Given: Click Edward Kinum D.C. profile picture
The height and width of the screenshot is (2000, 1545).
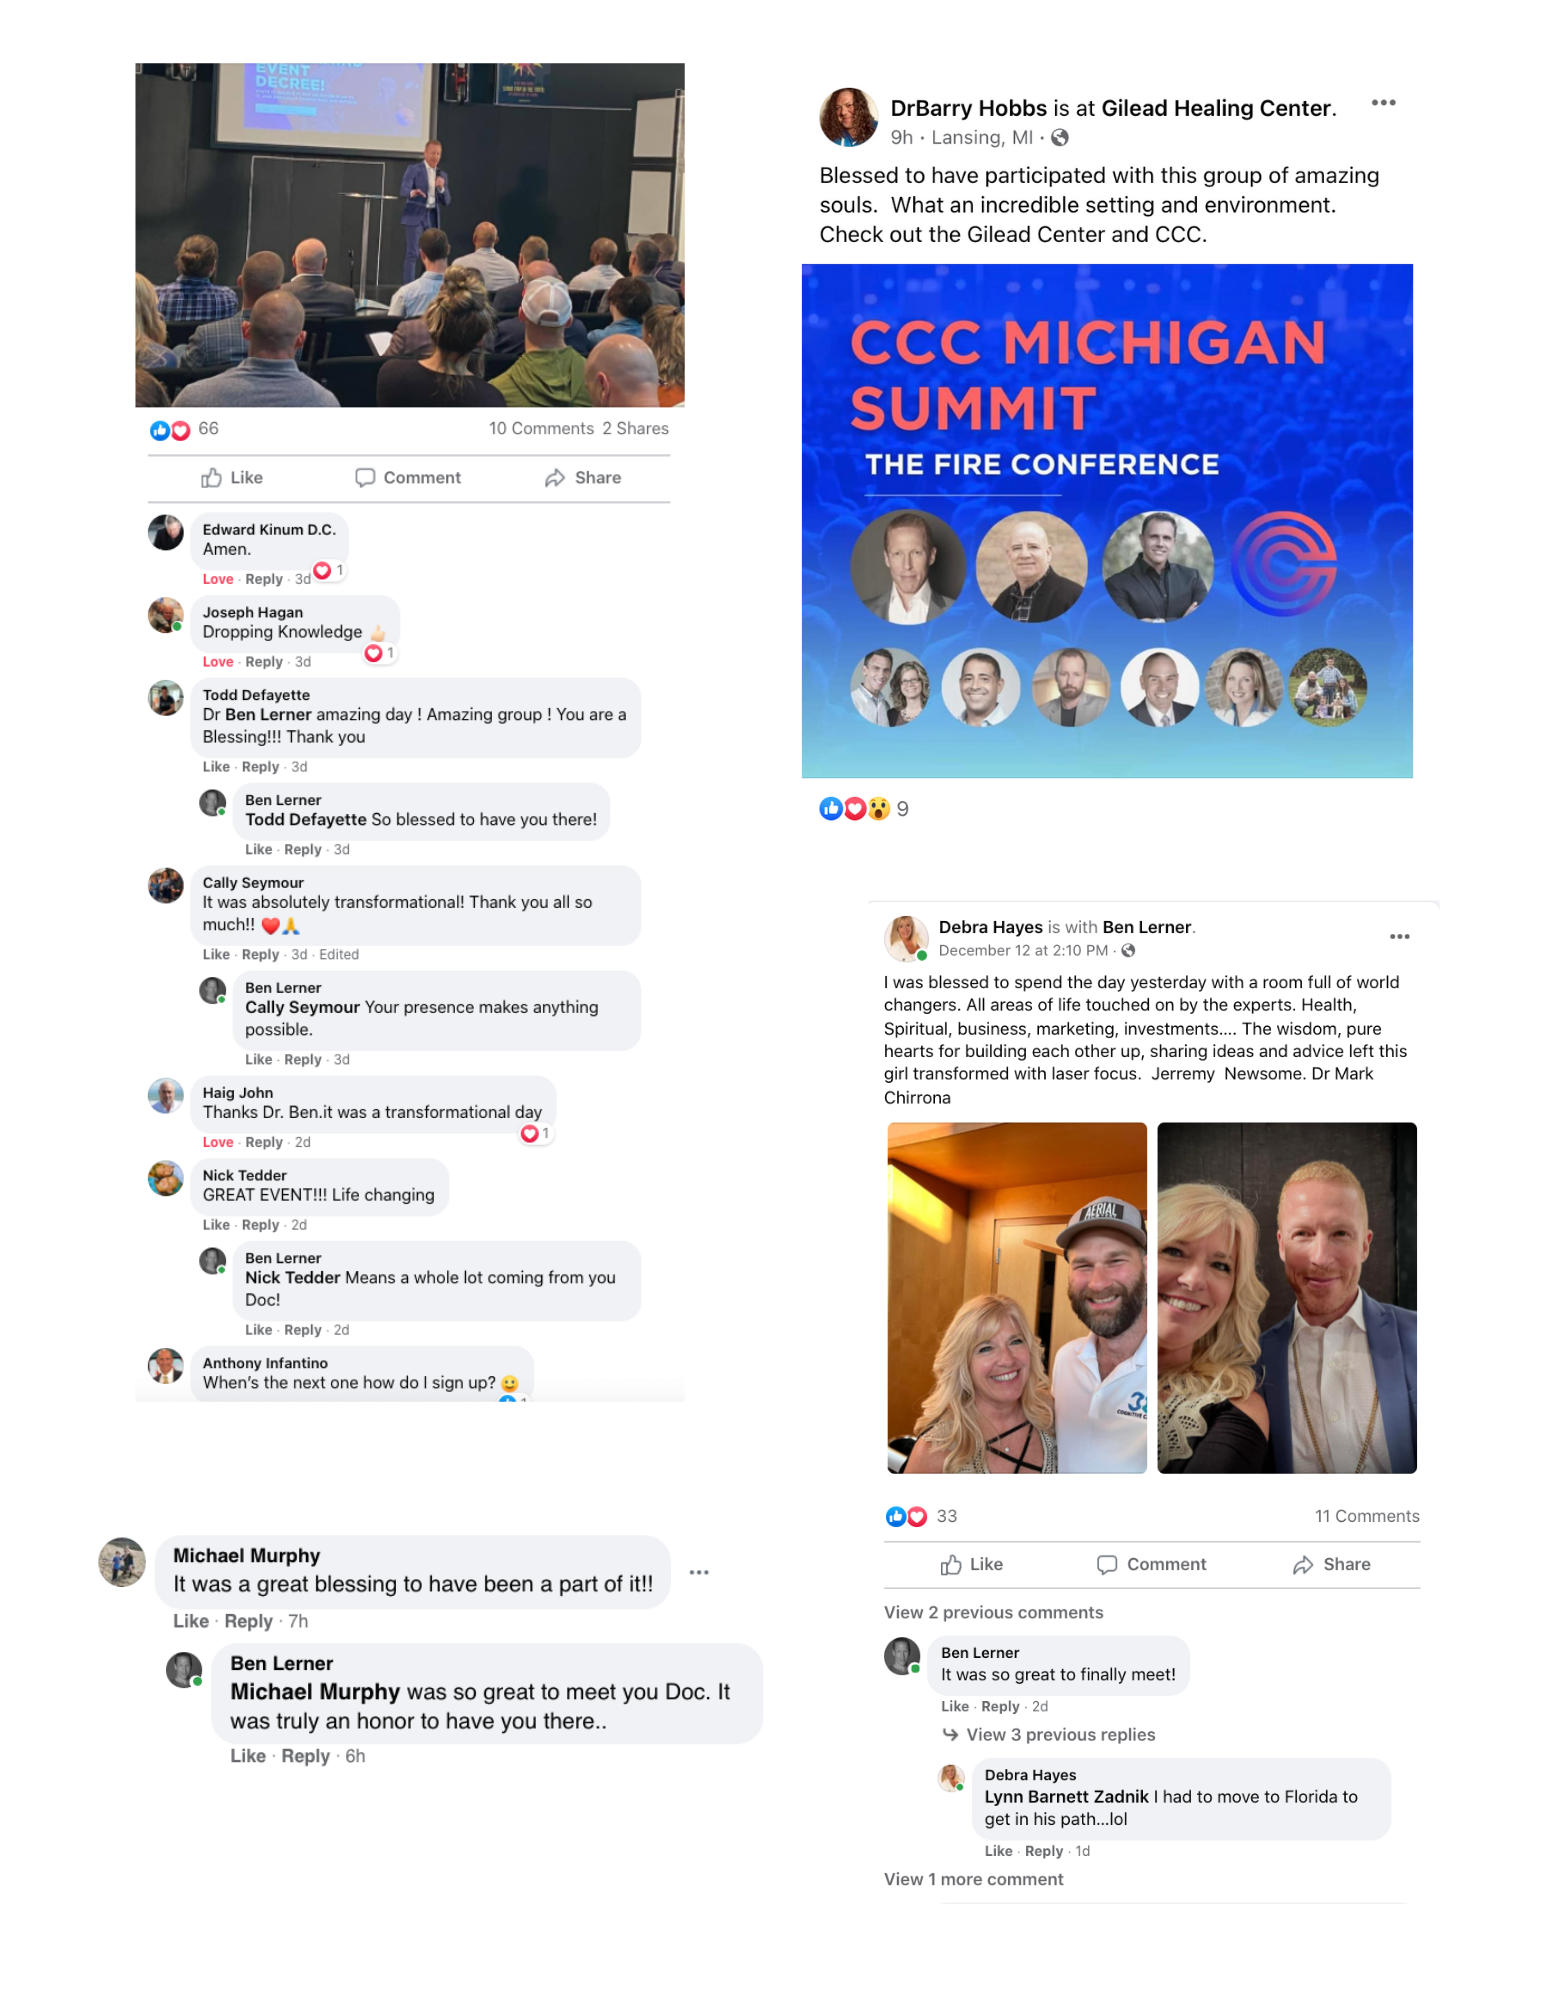Looking at the screenshot, I should 166,533.
